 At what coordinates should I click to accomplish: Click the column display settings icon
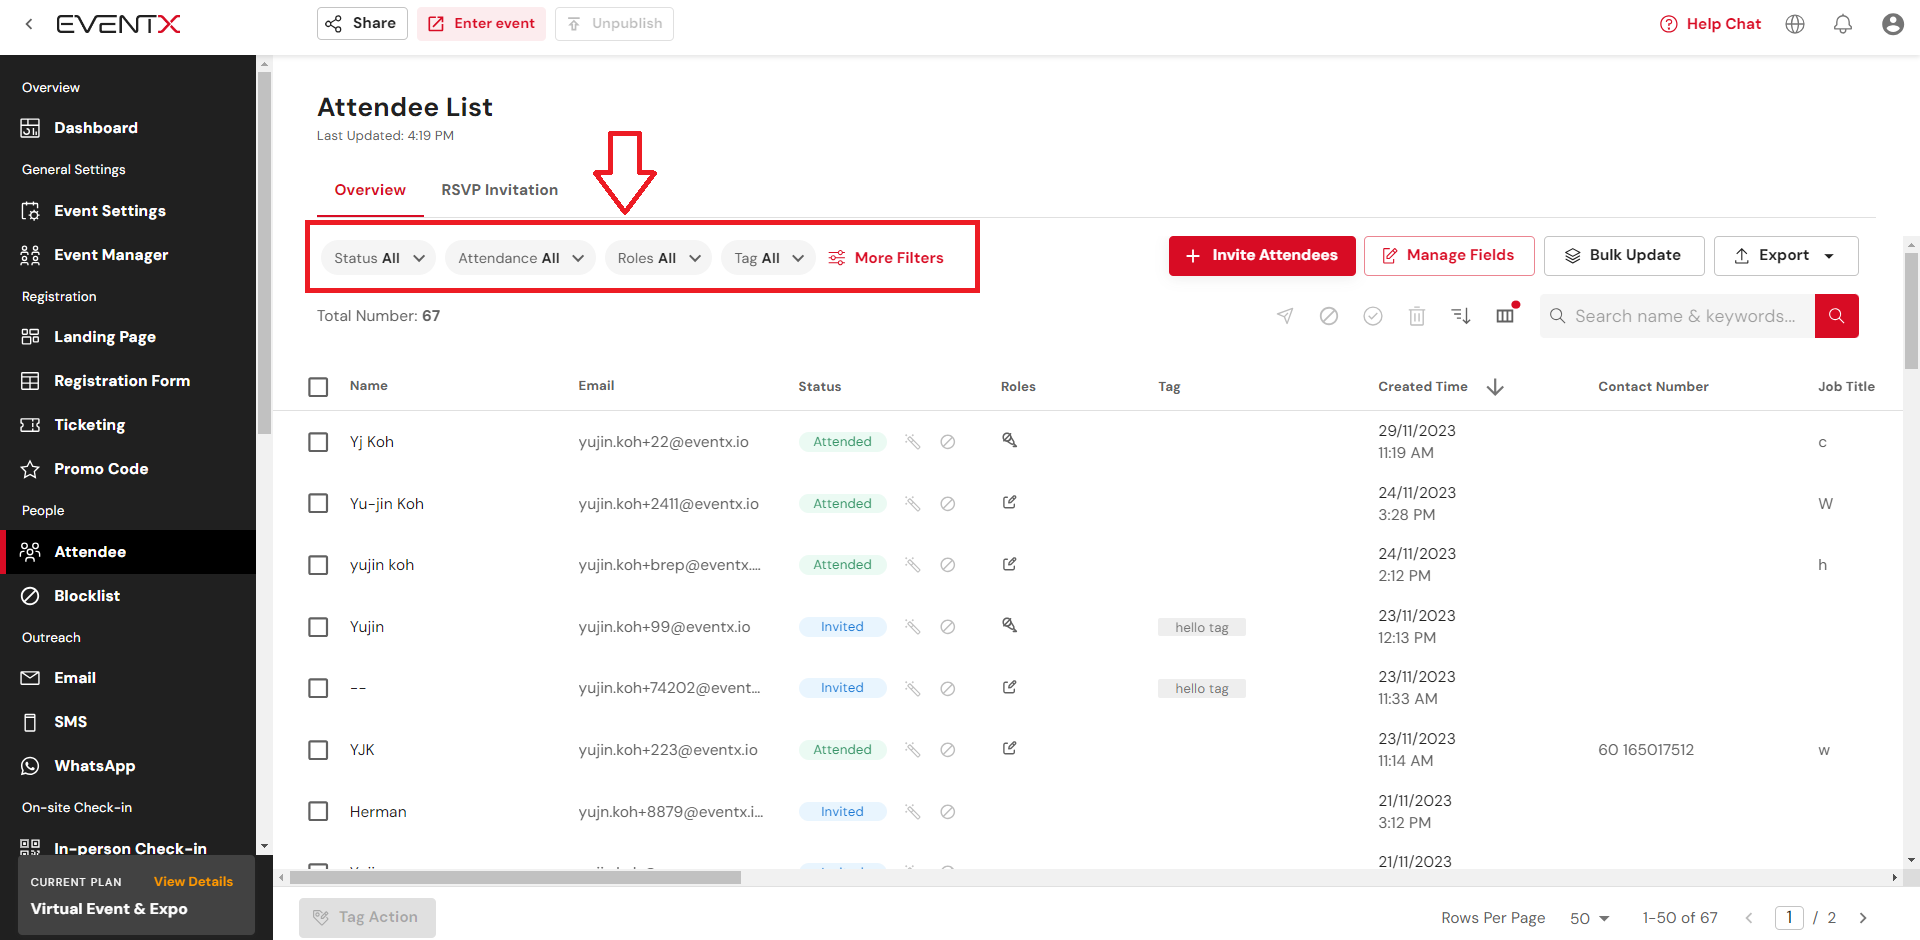1505,316
